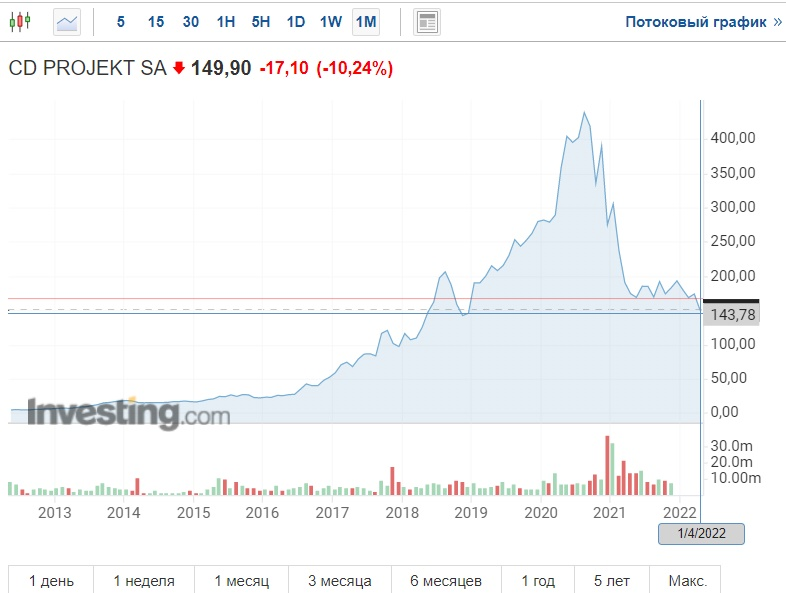Image resolution: width=786 pixels, height=593 pixels.
Task: Click the 1/4/2022 date marker label
Action: coord(701,533)
